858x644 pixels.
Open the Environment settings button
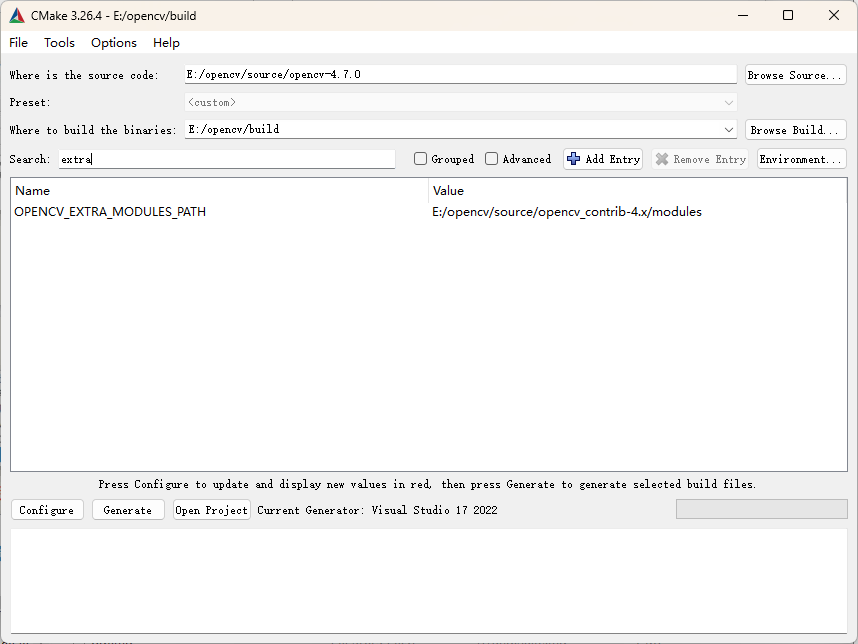click(802, 159)
